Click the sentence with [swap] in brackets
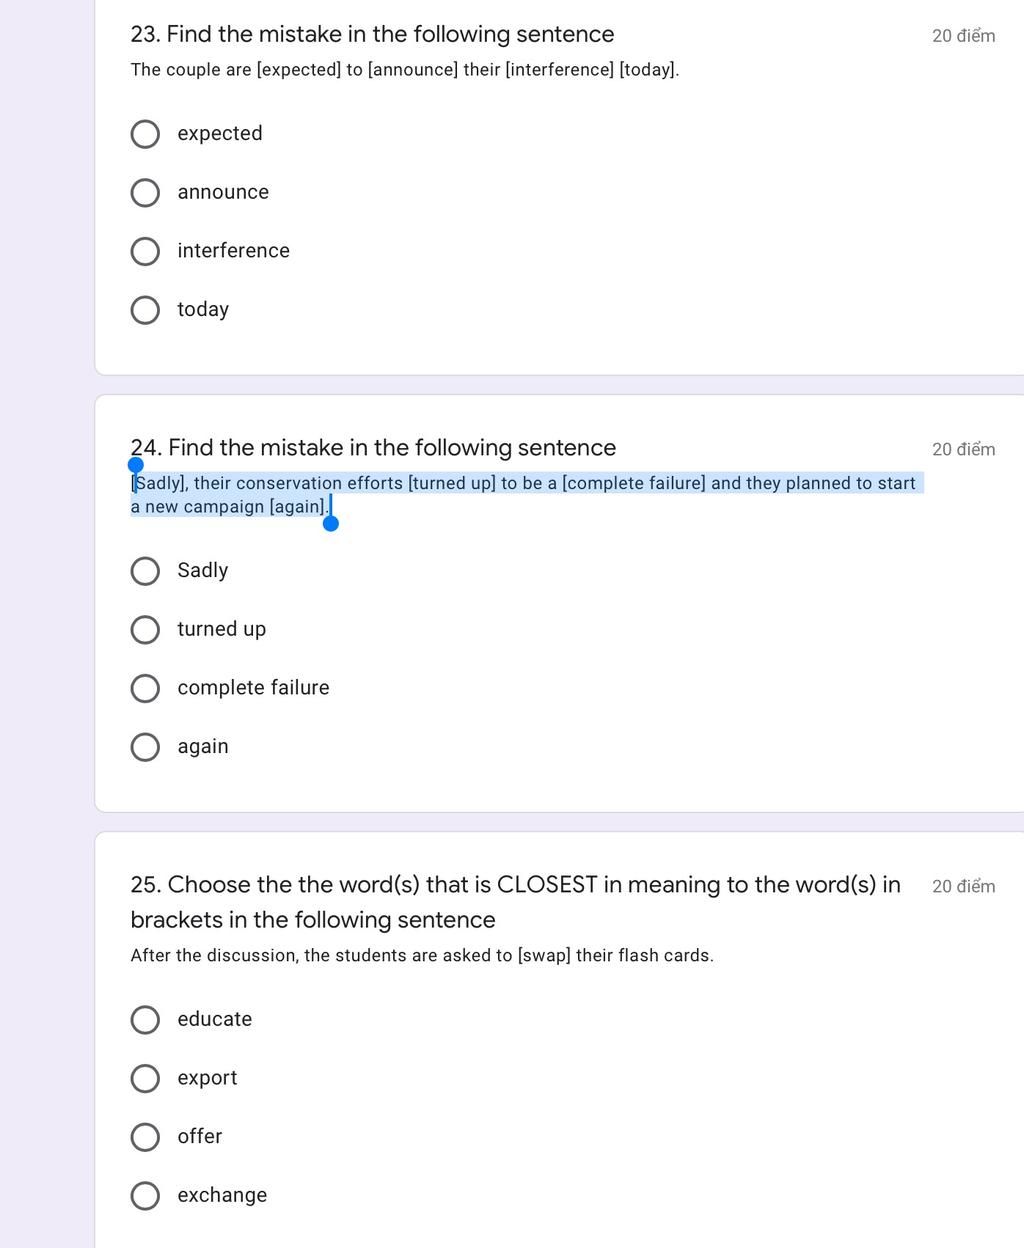 (422, 955)
